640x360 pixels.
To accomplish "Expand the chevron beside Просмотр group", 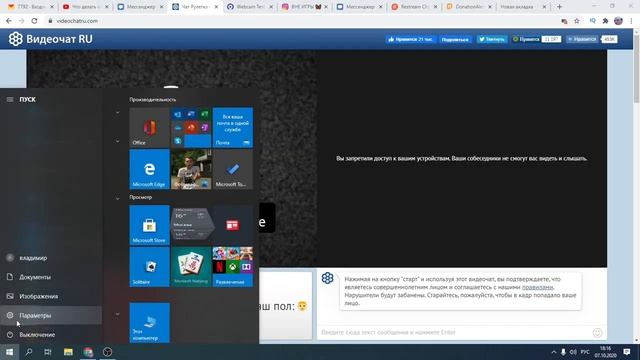I will click(x=118, y=198).
